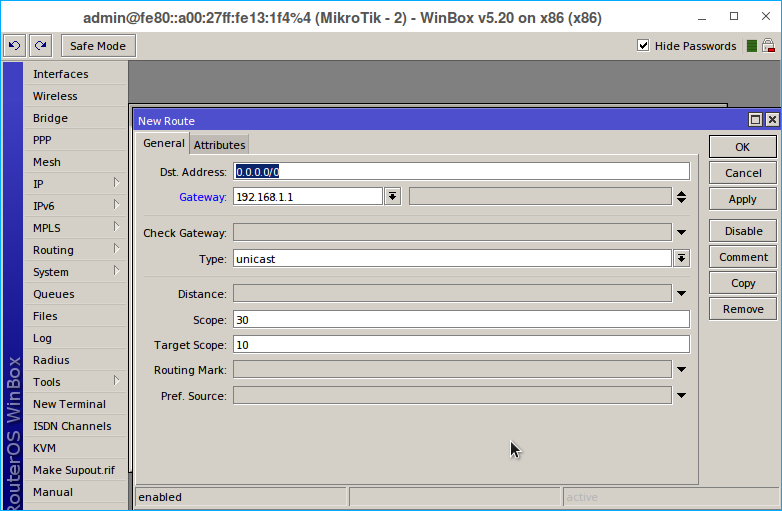Click the blue Gateway label
The width and height of the screenshot is (782, 511).
[202, 197]
